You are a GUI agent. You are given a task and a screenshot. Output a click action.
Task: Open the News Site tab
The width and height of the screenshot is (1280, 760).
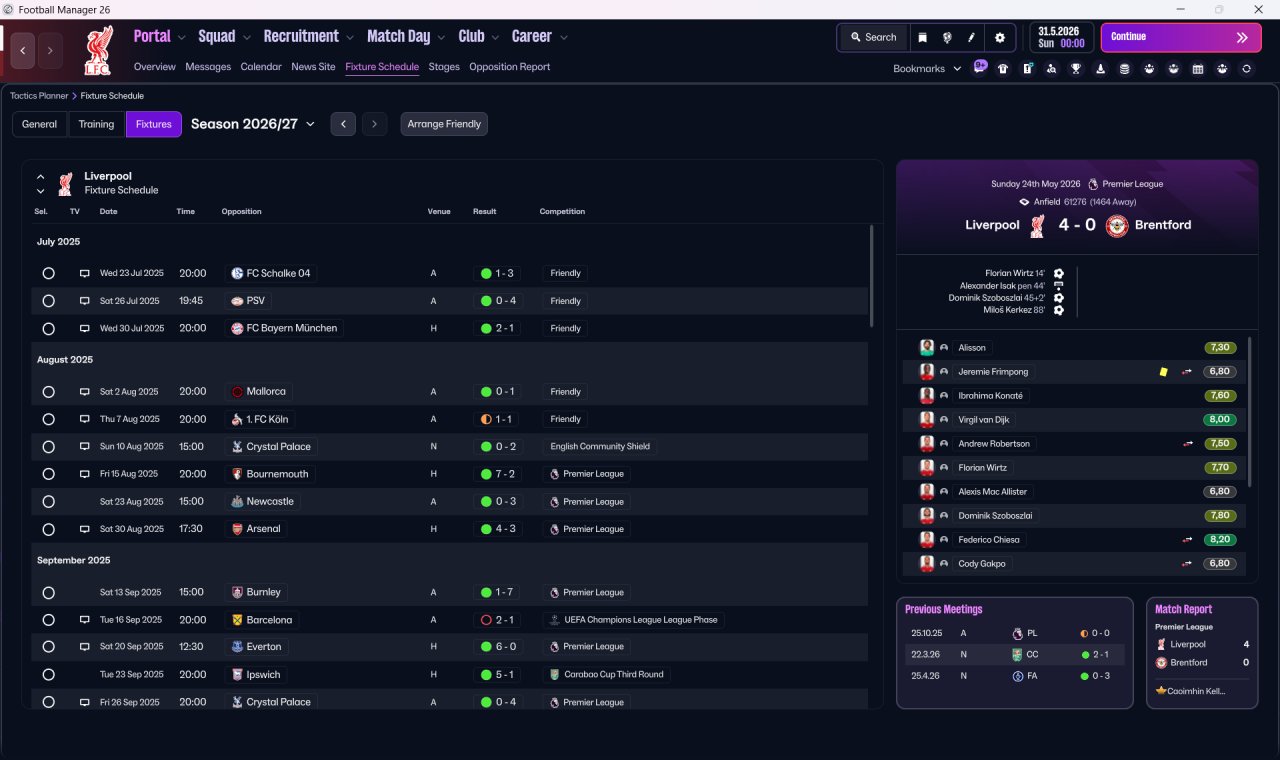tap(313, 67)
